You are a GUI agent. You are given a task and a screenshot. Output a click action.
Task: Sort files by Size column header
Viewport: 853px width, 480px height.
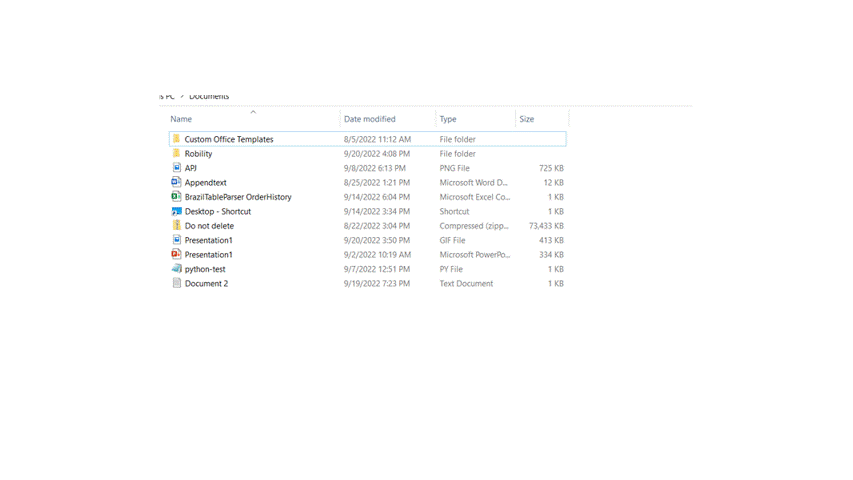coord(526,119)
